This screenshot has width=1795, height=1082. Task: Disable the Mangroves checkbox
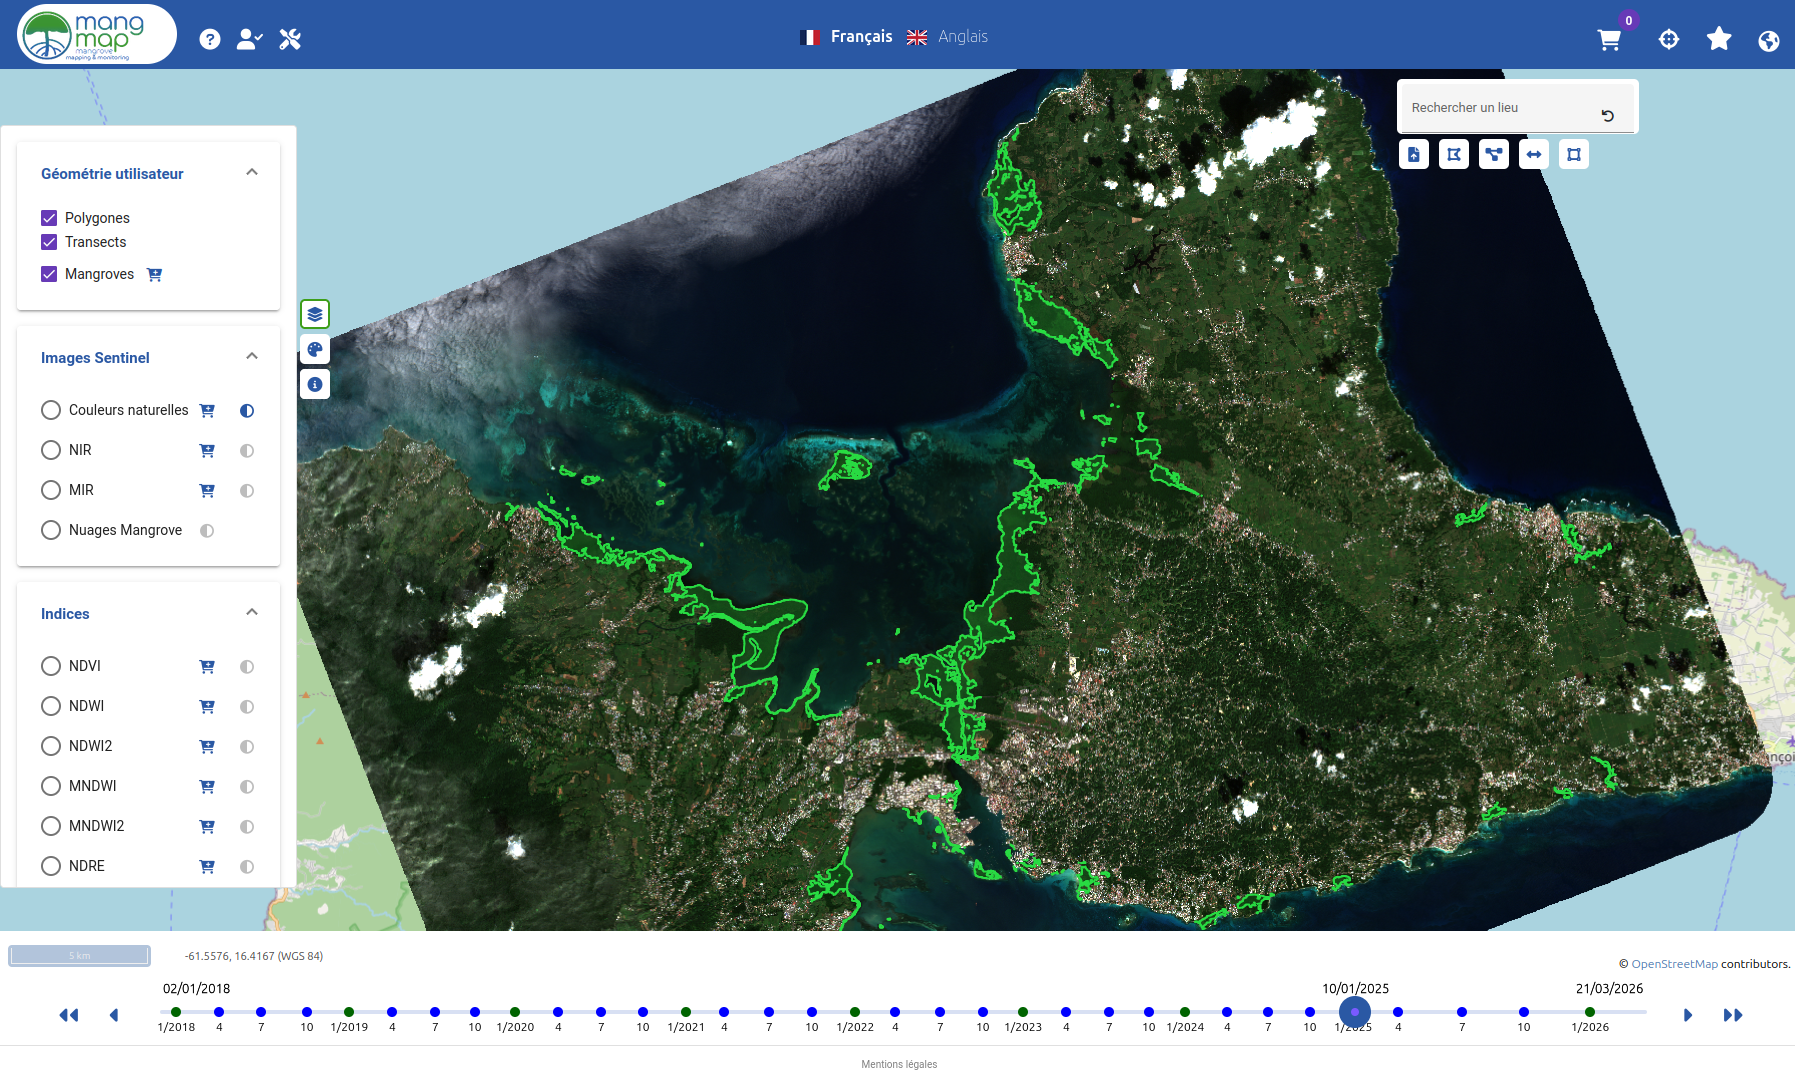pyautogui.click(x=49, y=274)
